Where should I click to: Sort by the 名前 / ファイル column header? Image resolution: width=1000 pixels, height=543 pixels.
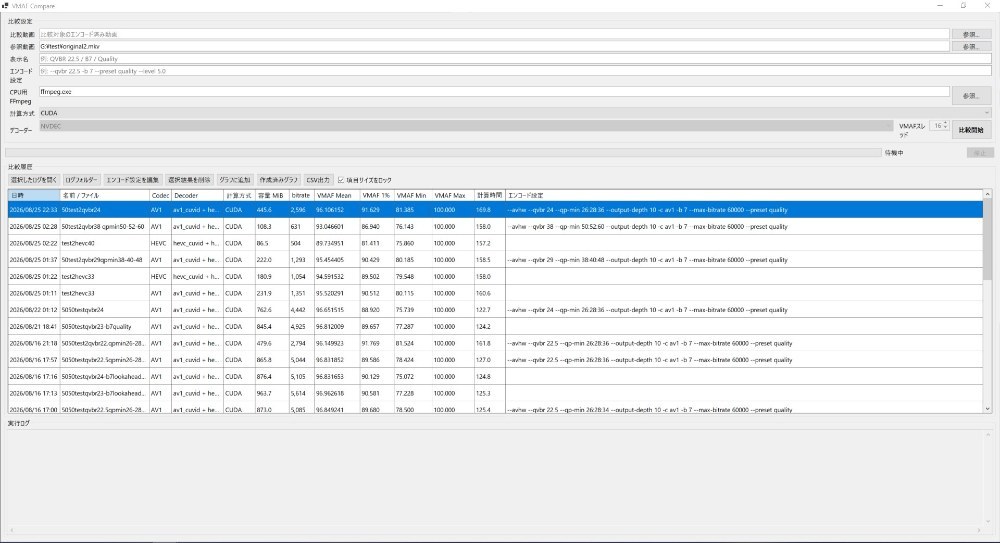click(x=105, y=195)
